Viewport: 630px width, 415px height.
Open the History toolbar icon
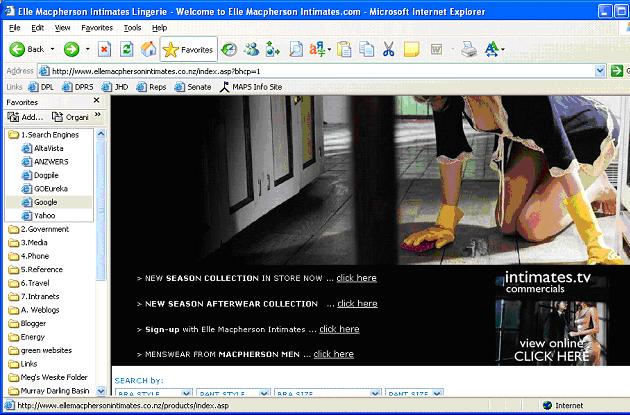pos(229,49)
